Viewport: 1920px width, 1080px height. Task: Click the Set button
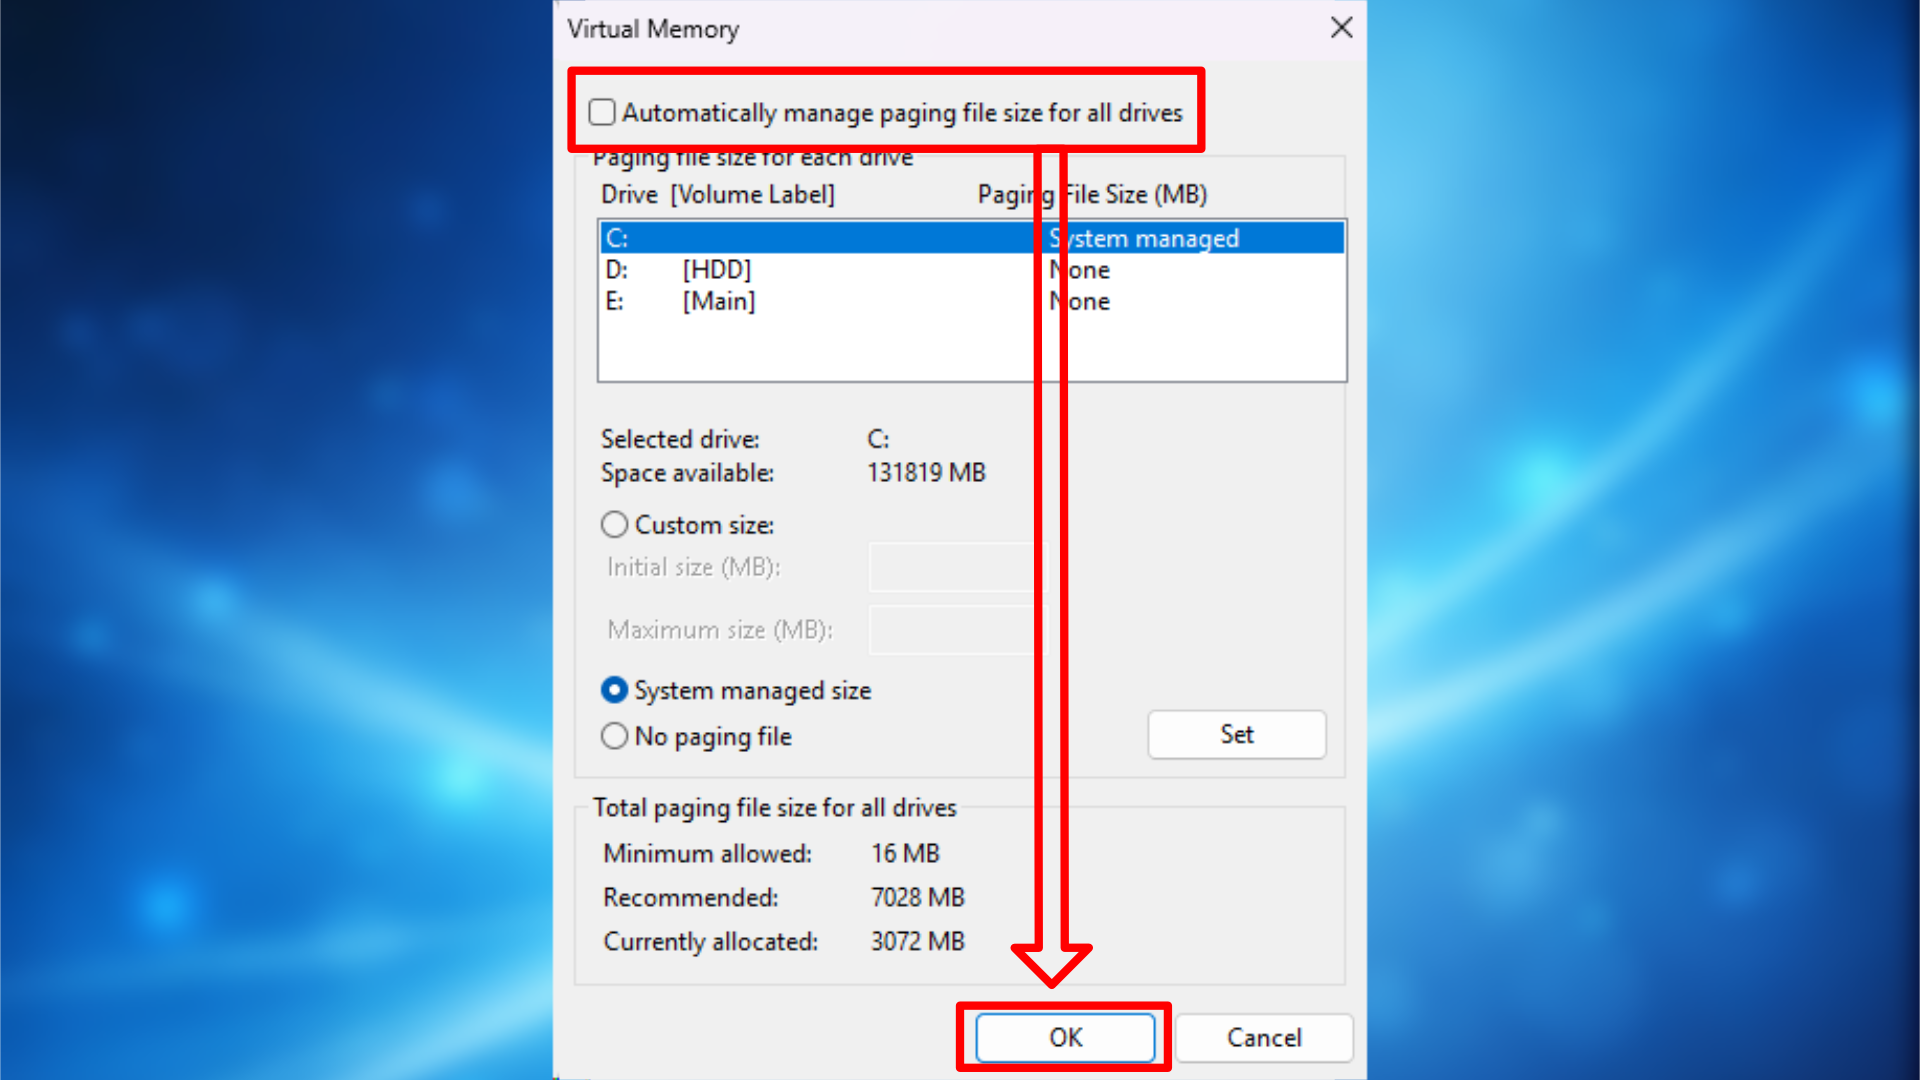click(1236, 734)
